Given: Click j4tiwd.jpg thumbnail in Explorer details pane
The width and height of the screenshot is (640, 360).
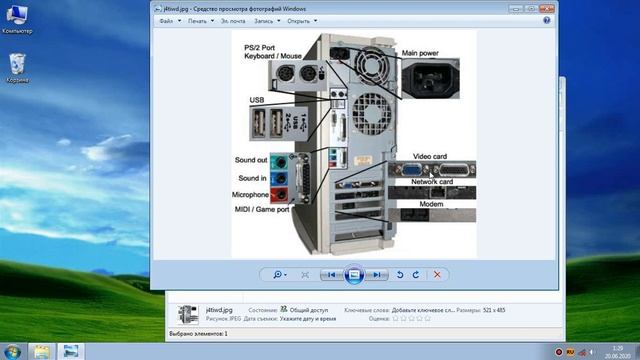Looking at the screenshot, I should pos(188,314).
